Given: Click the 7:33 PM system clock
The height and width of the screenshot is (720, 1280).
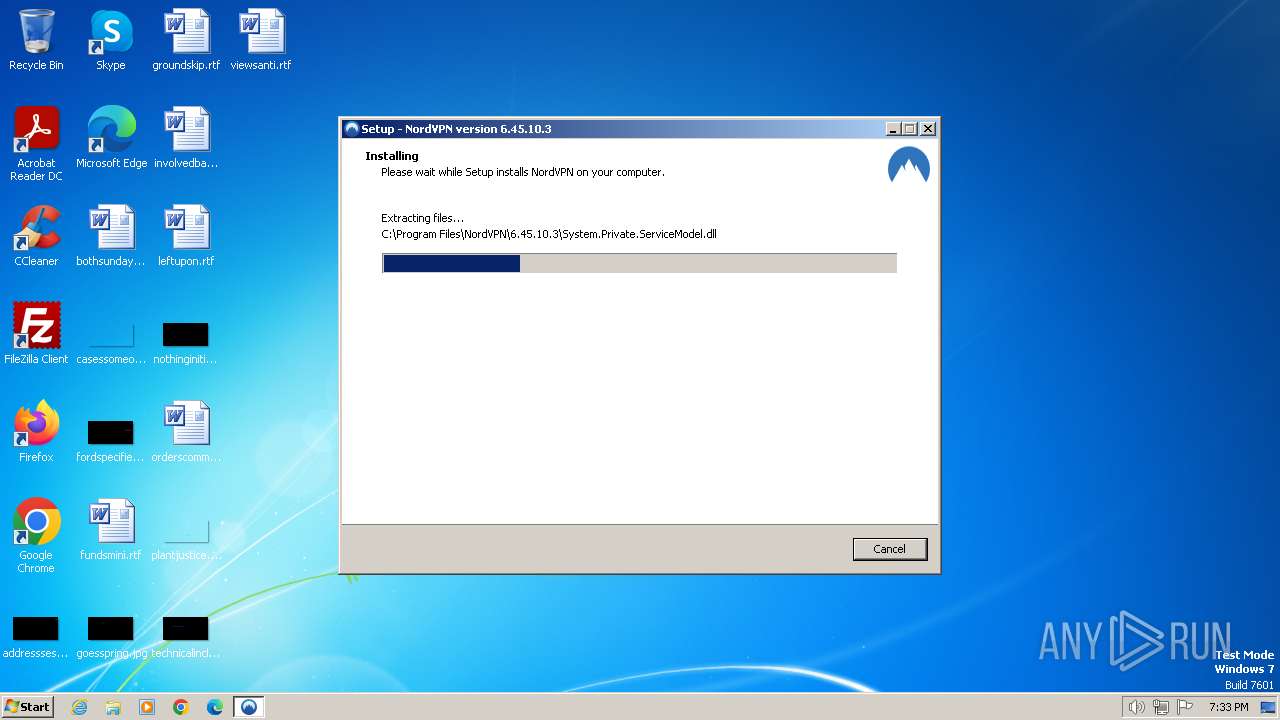Looking at the screenshot, I should [1228, 707].
